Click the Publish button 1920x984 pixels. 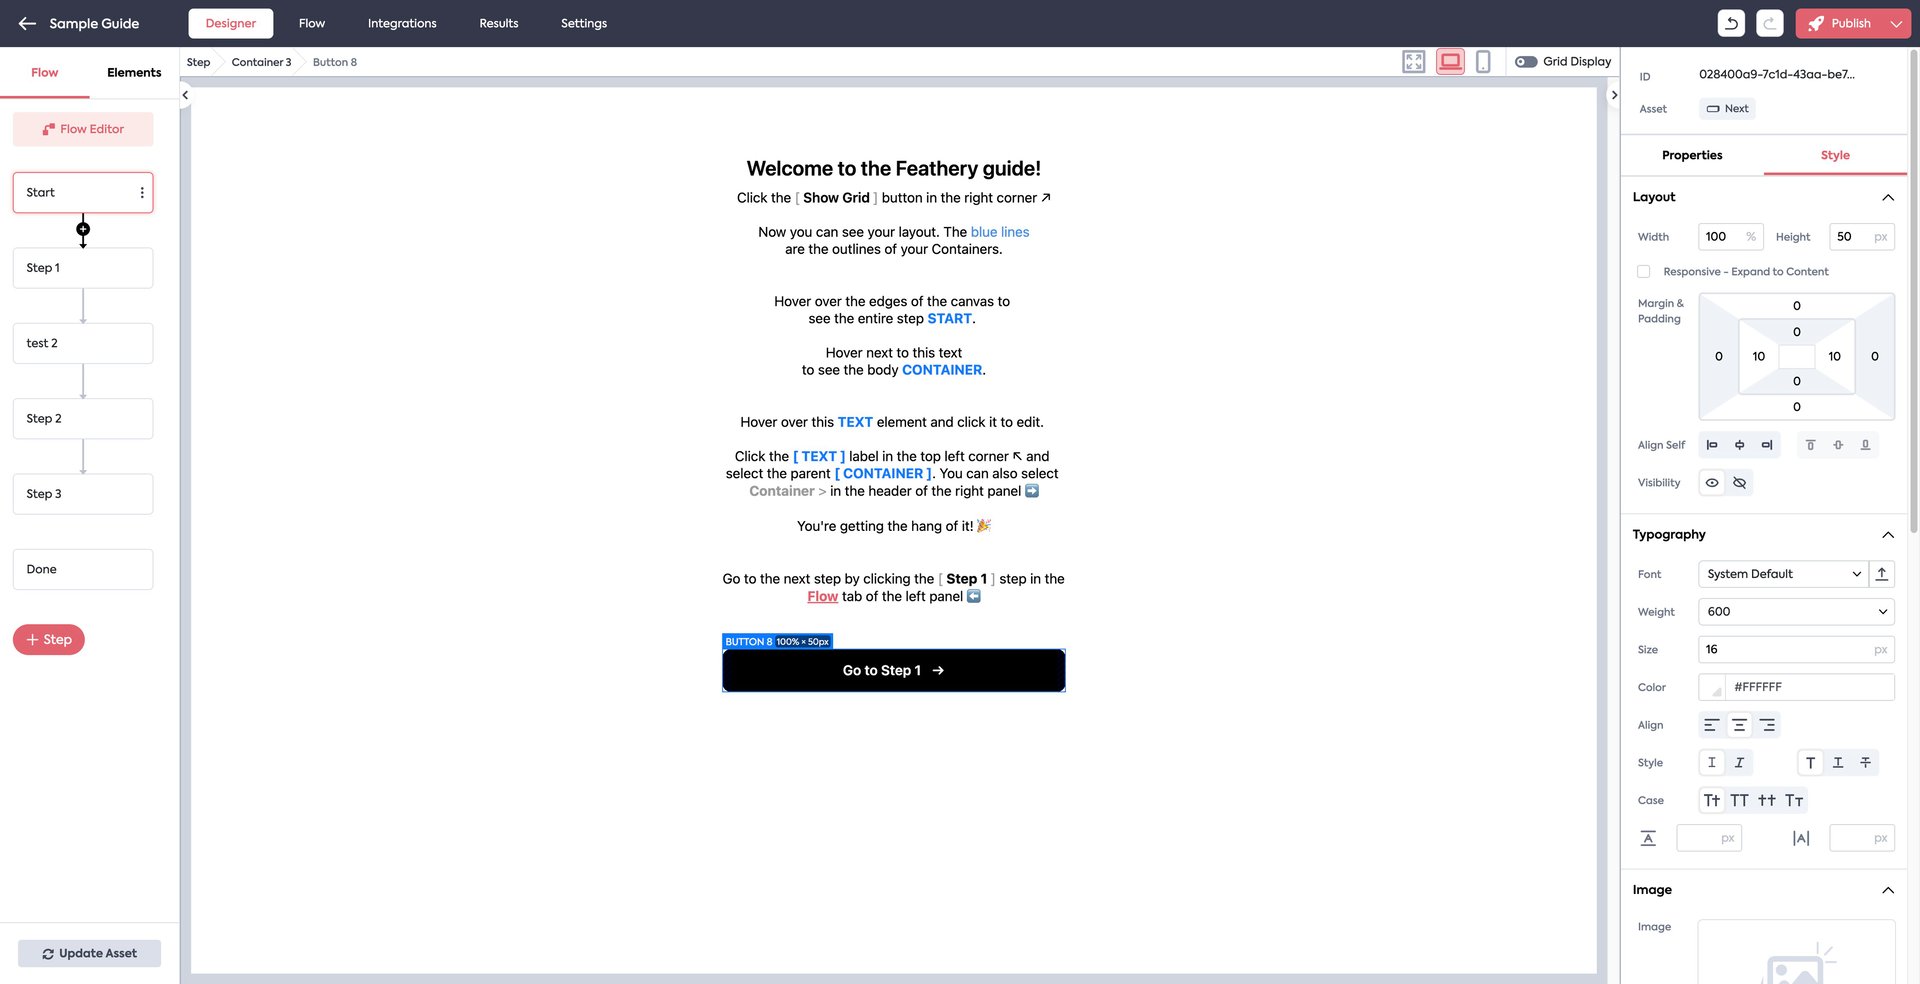coord(1840,23)
